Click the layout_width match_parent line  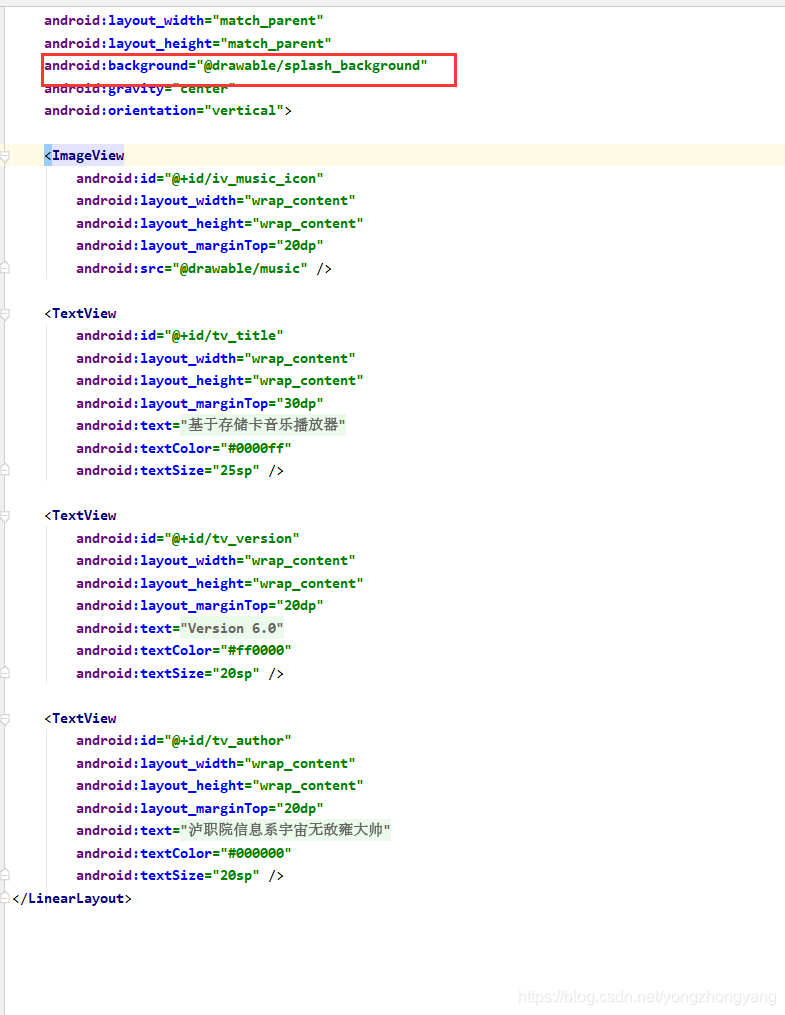pos(183,21)
